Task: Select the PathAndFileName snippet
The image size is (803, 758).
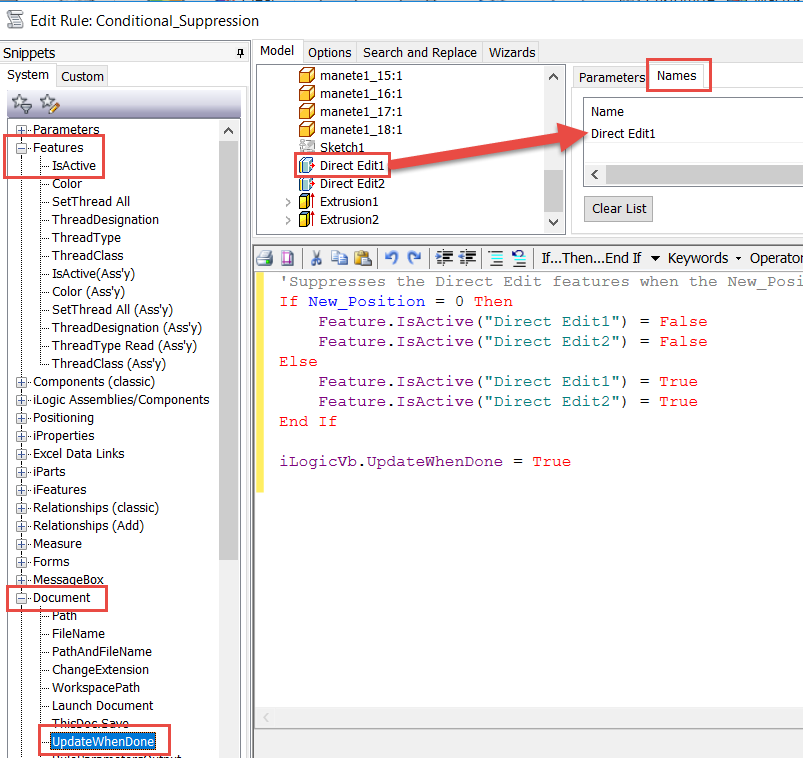Action: [102, 651]
